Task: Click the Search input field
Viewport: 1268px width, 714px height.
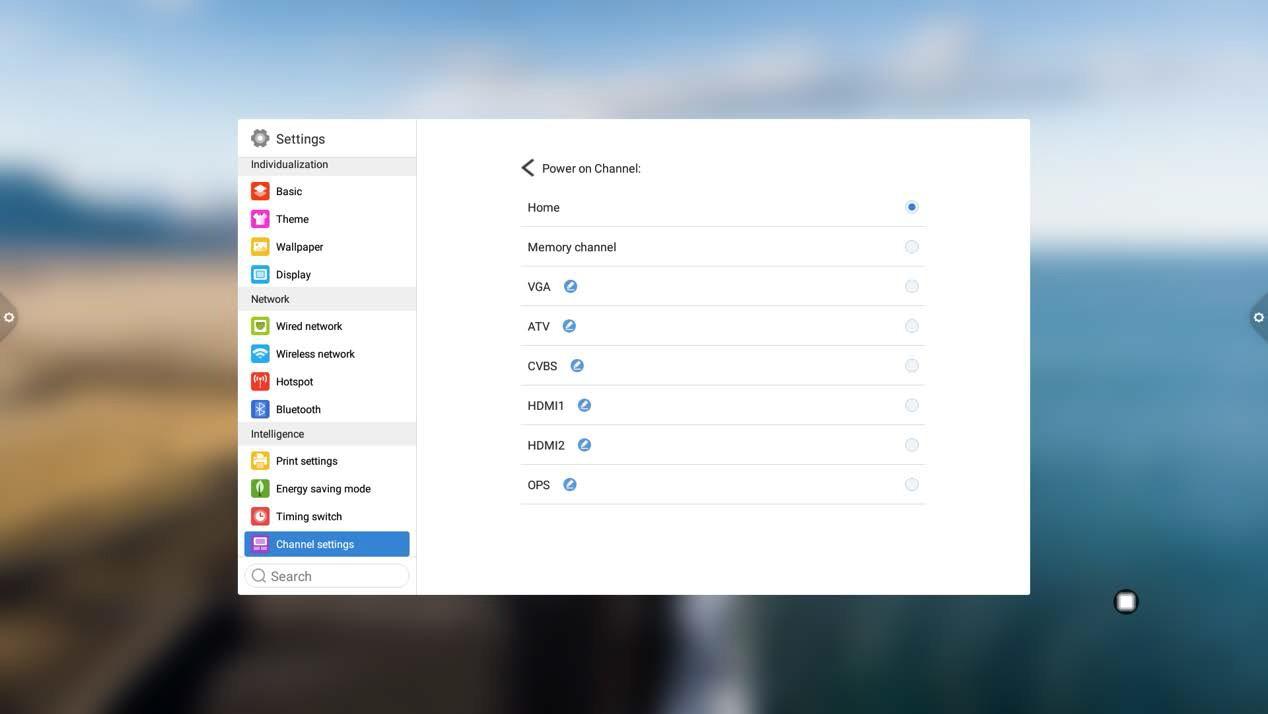Action: pos(333,576)
